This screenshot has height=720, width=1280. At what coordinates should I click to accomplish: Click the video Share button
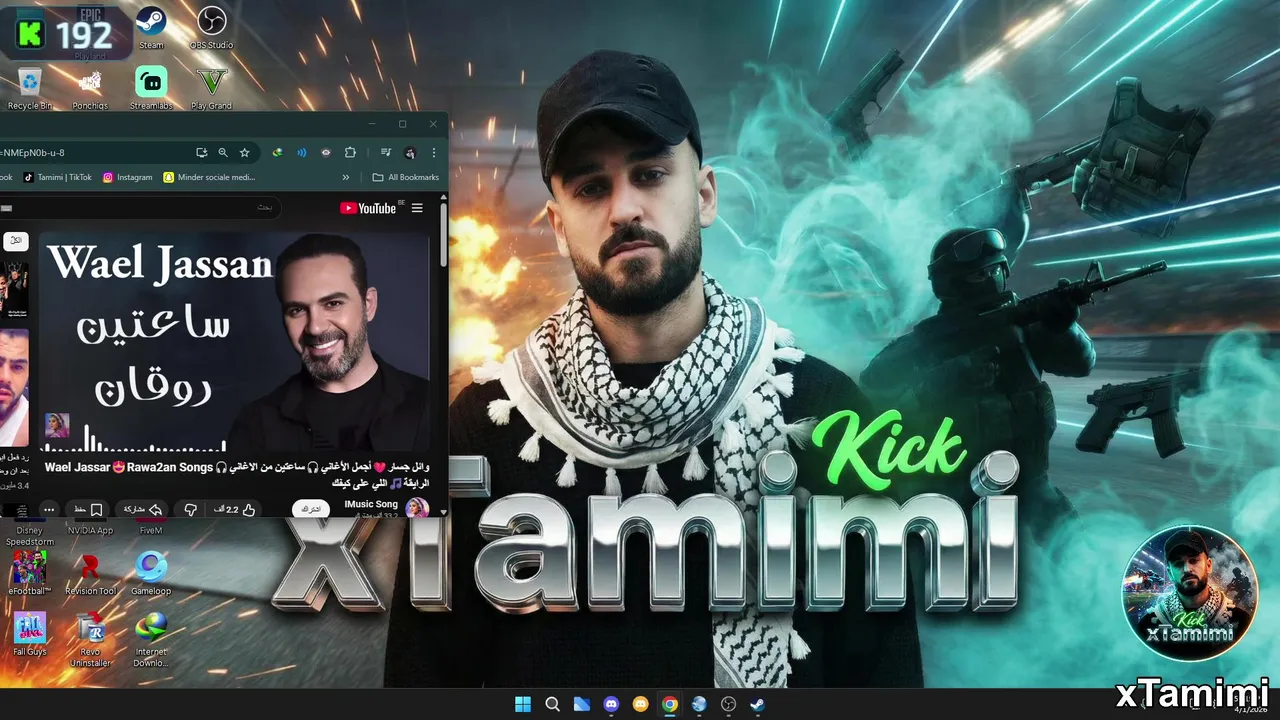coord(142,509)
